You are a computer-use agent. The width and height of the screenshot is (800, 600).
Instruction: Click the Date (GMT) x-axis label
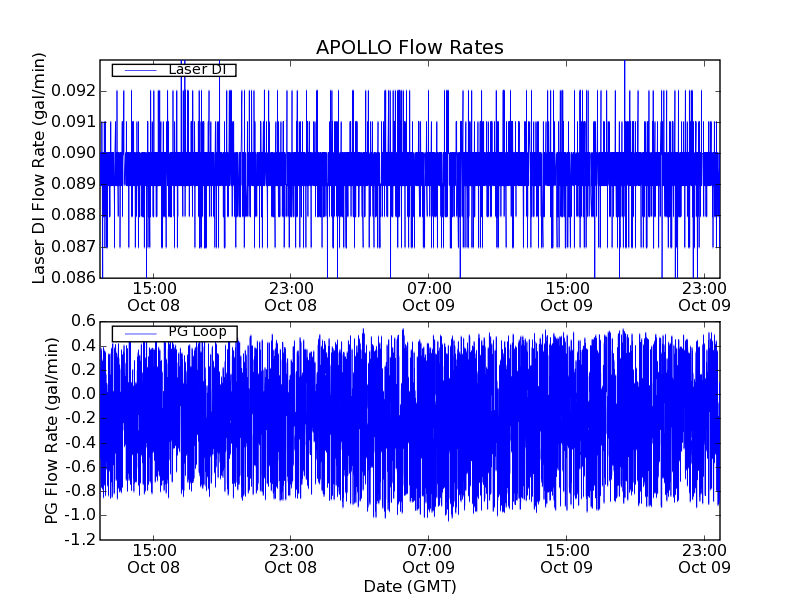tap(409, 586)
